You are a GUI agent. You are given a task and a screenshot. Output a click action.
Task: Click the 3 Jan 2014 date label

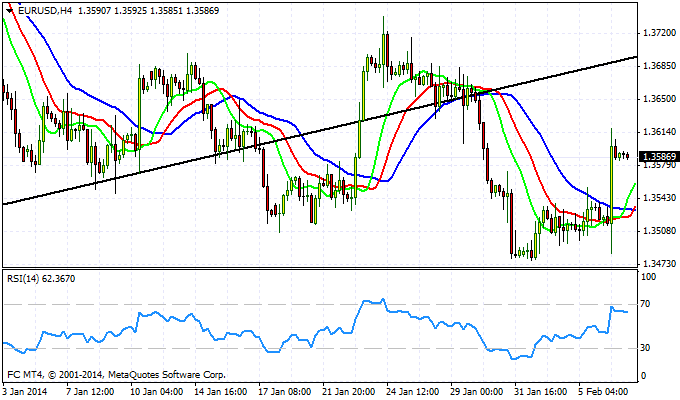point(25,392)
